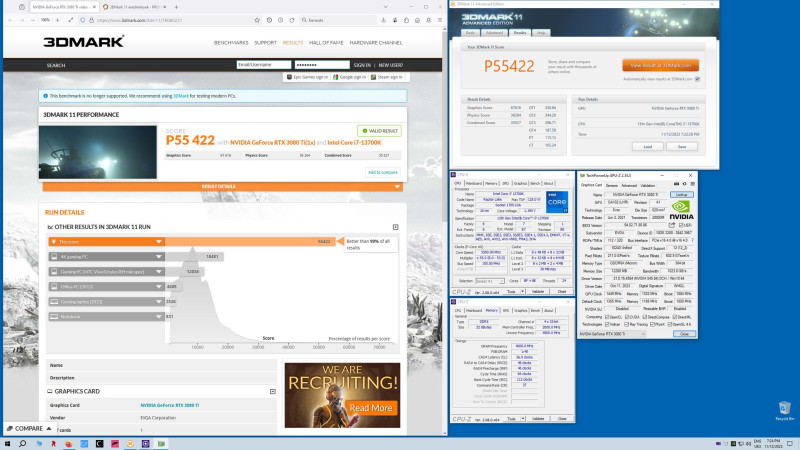
Task: Open the GPU selection dropdown in GPU-Z
Action: pos(612,334)
